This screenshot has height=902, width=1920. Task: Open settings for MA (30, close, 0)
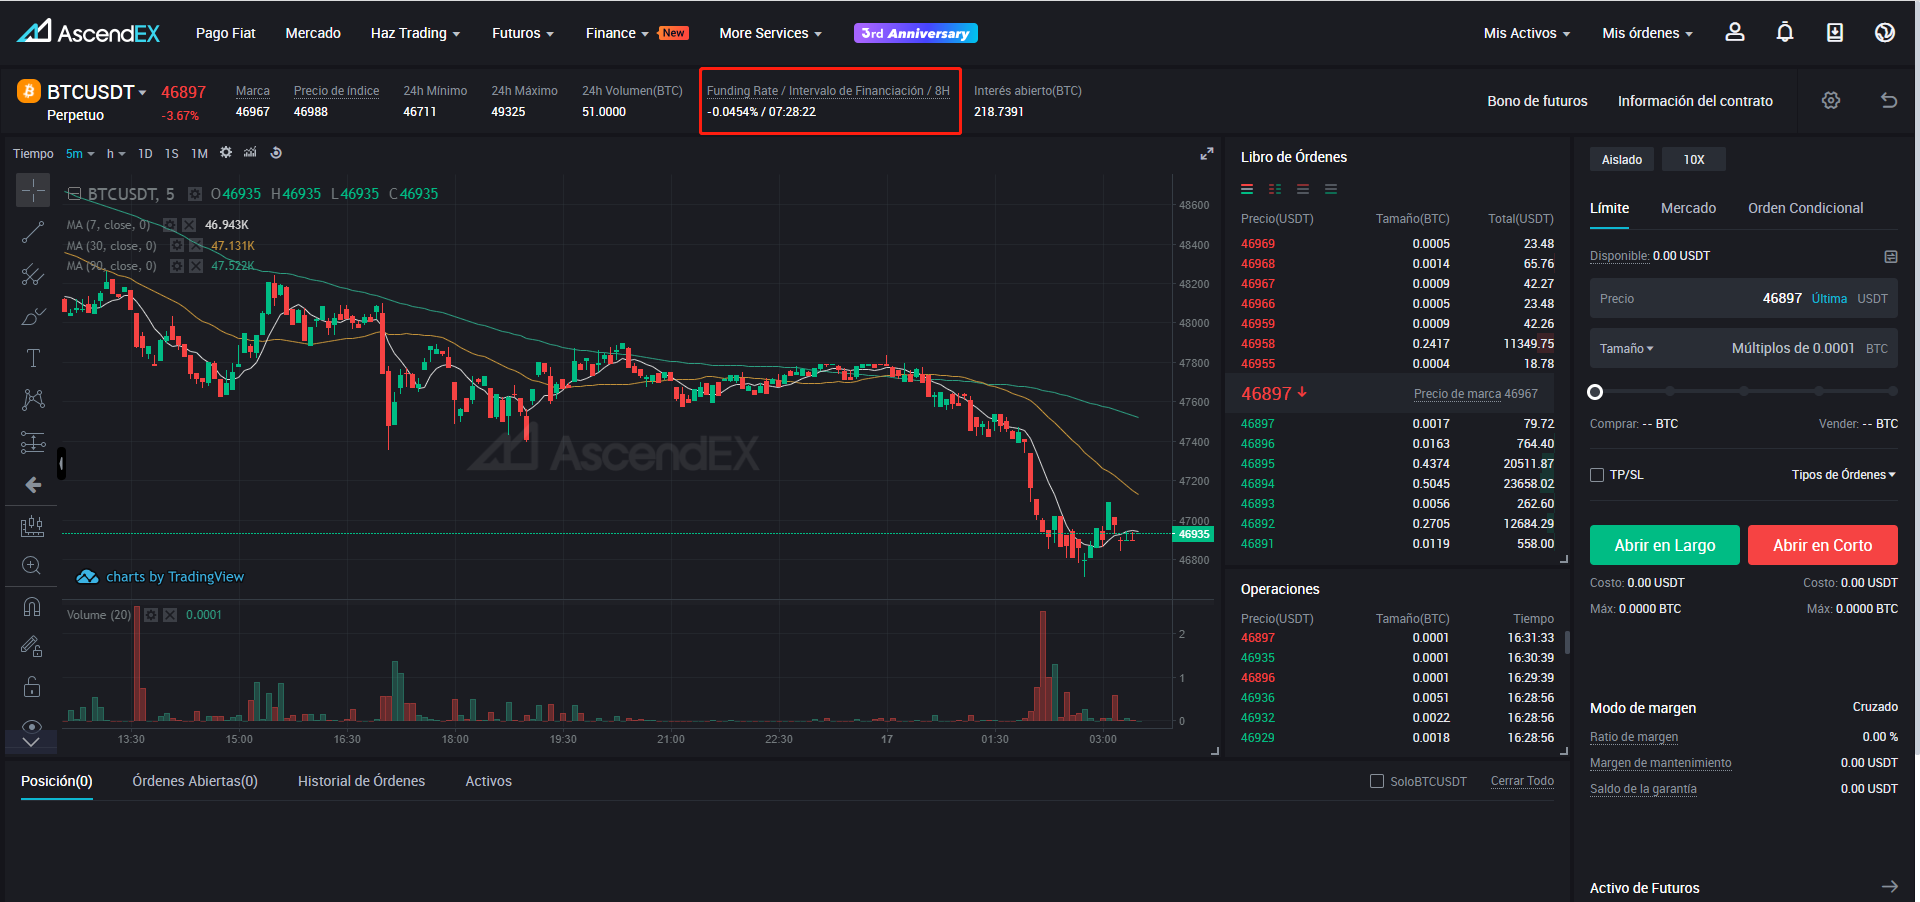click(177, 246)
